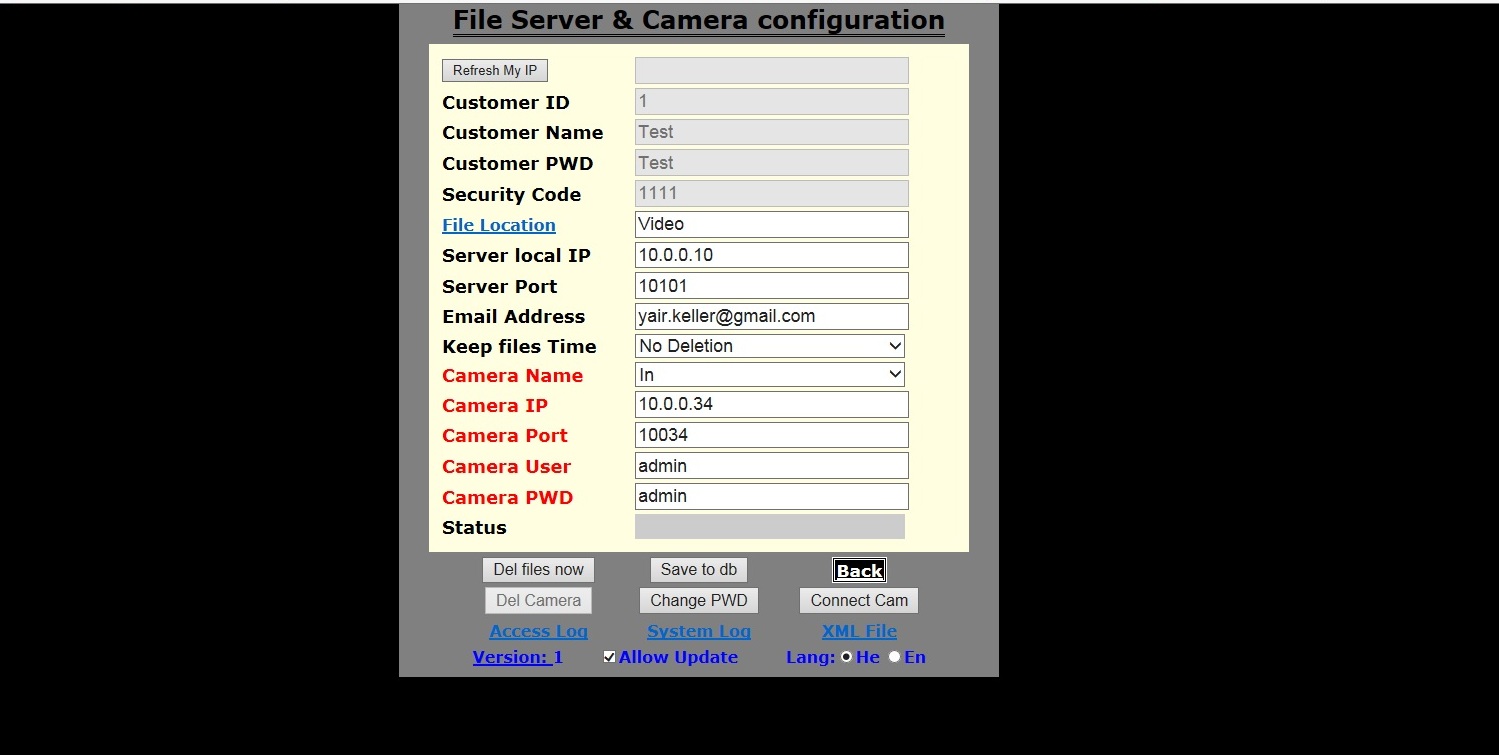Click the disabled Del Camera button

coord(538,601)
